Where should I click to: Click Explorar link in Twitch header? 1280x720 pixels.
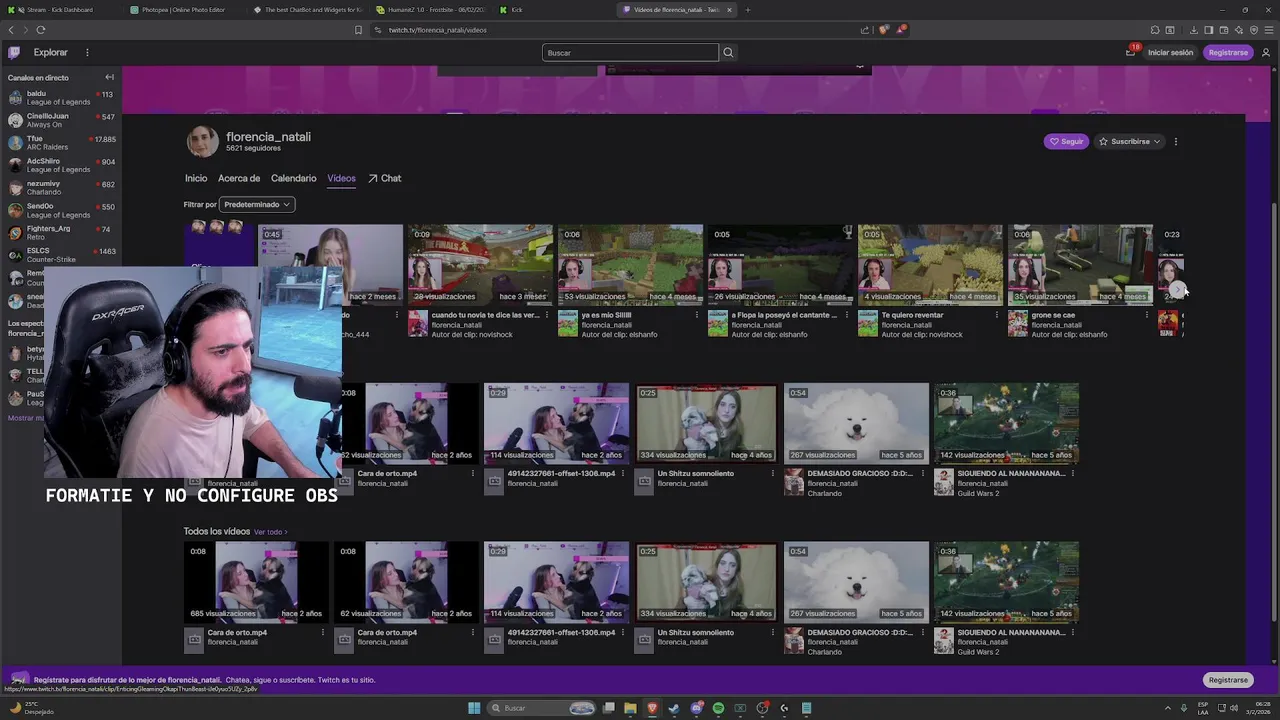[x=51, y=52]
